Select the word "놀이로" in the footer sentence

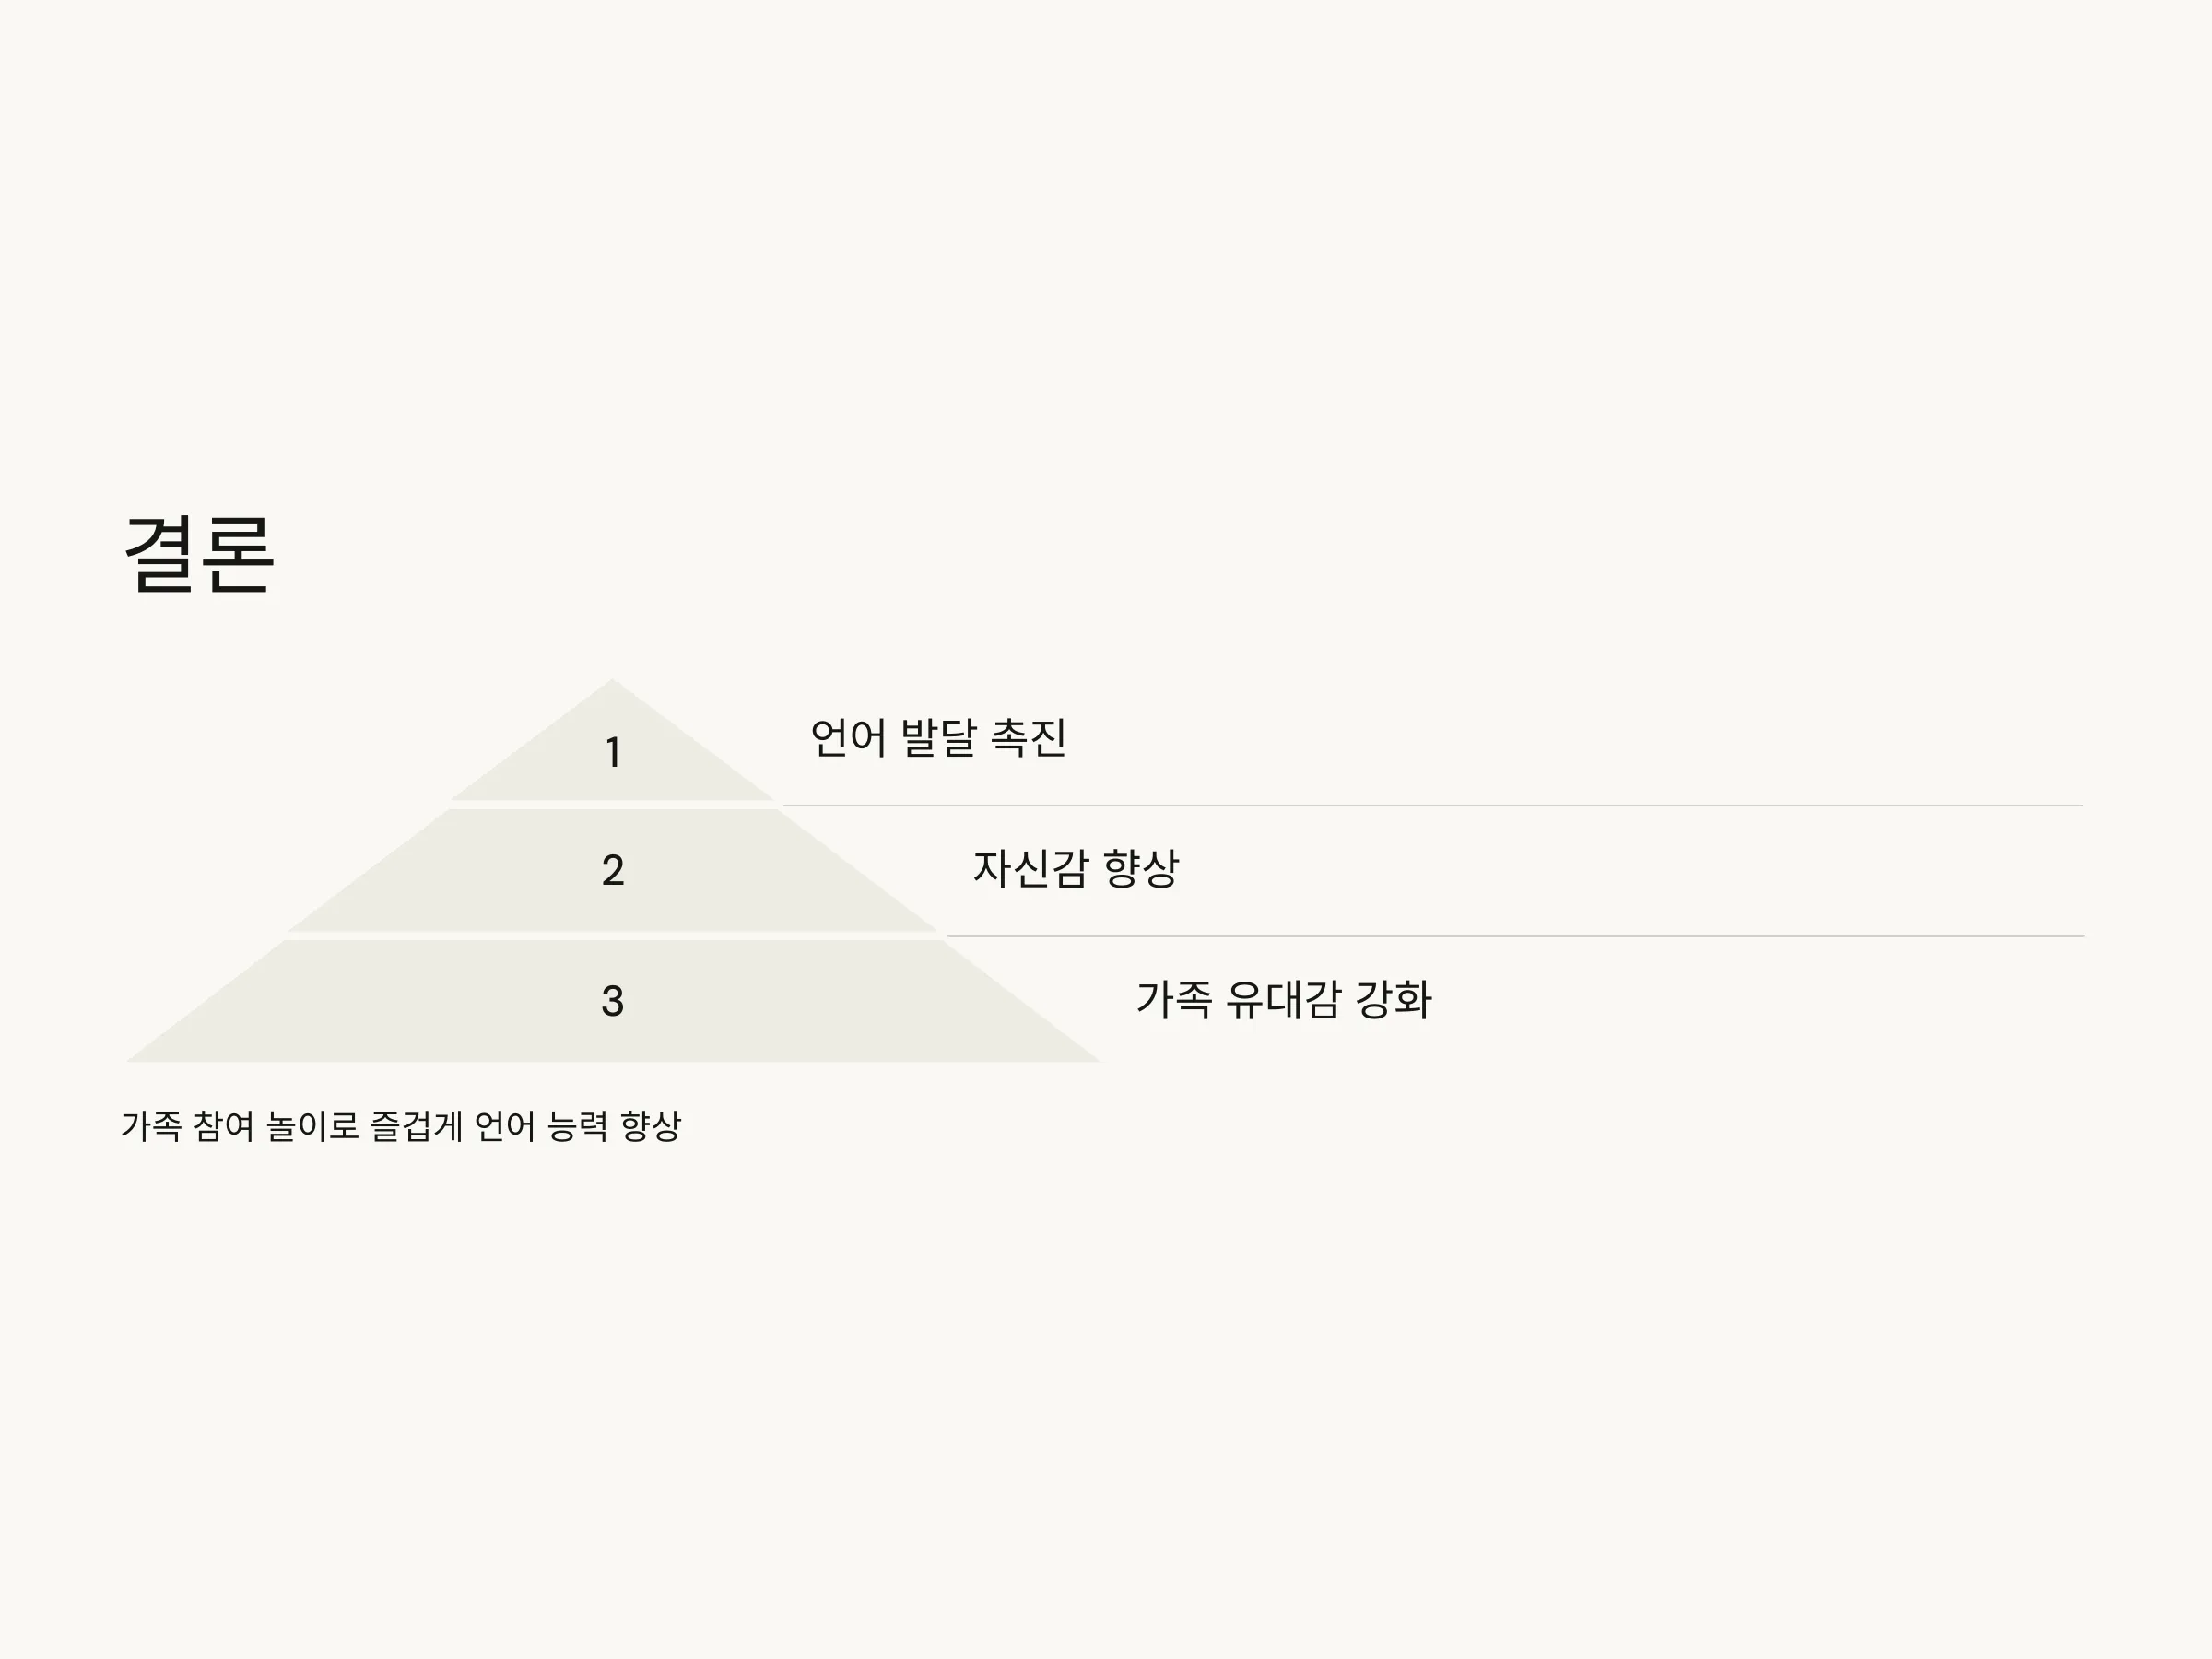point(312,1126)
